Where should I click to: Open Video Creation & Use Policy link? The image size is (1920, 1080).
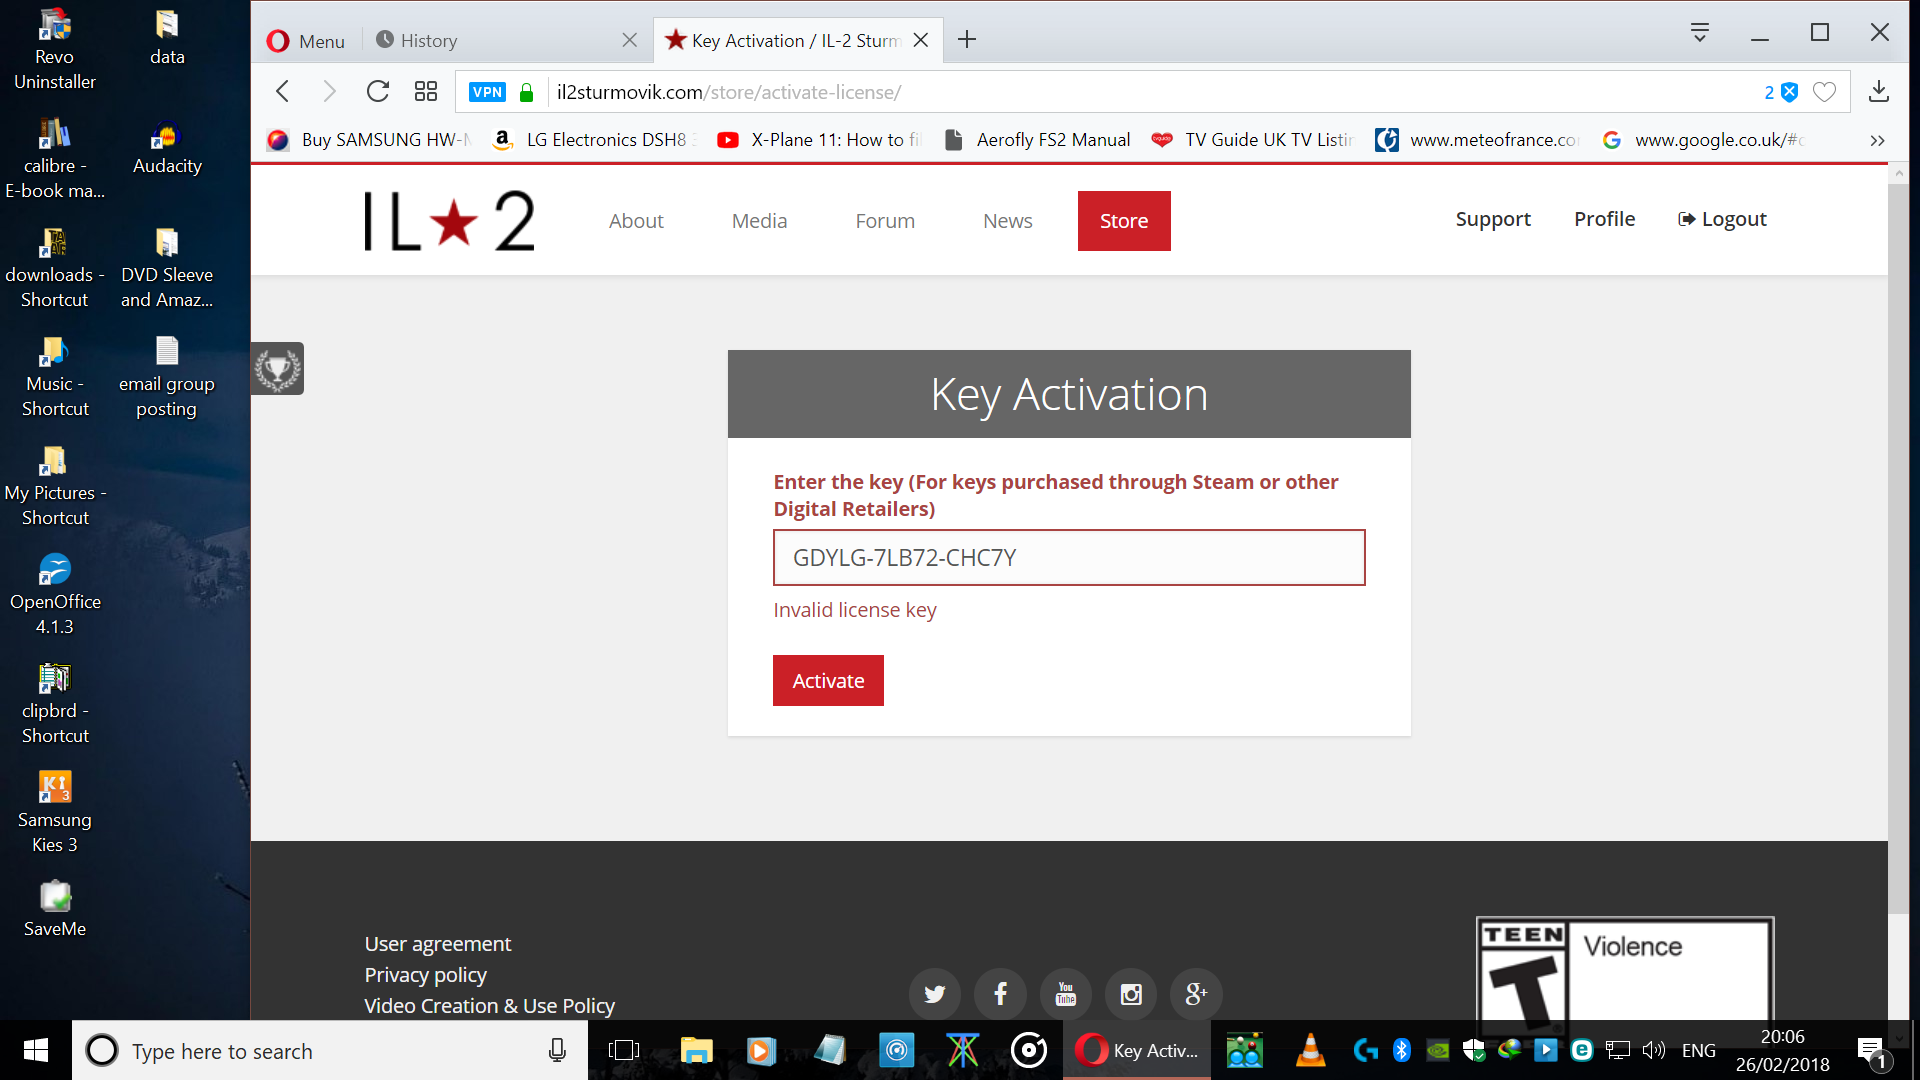coord(489,1006)
